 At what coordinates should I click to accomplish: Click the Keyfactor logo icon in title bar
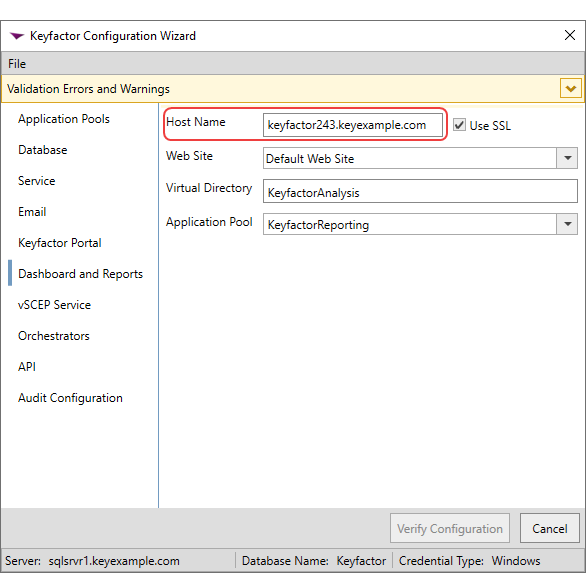pyautogui.click(x=17, y=36)
